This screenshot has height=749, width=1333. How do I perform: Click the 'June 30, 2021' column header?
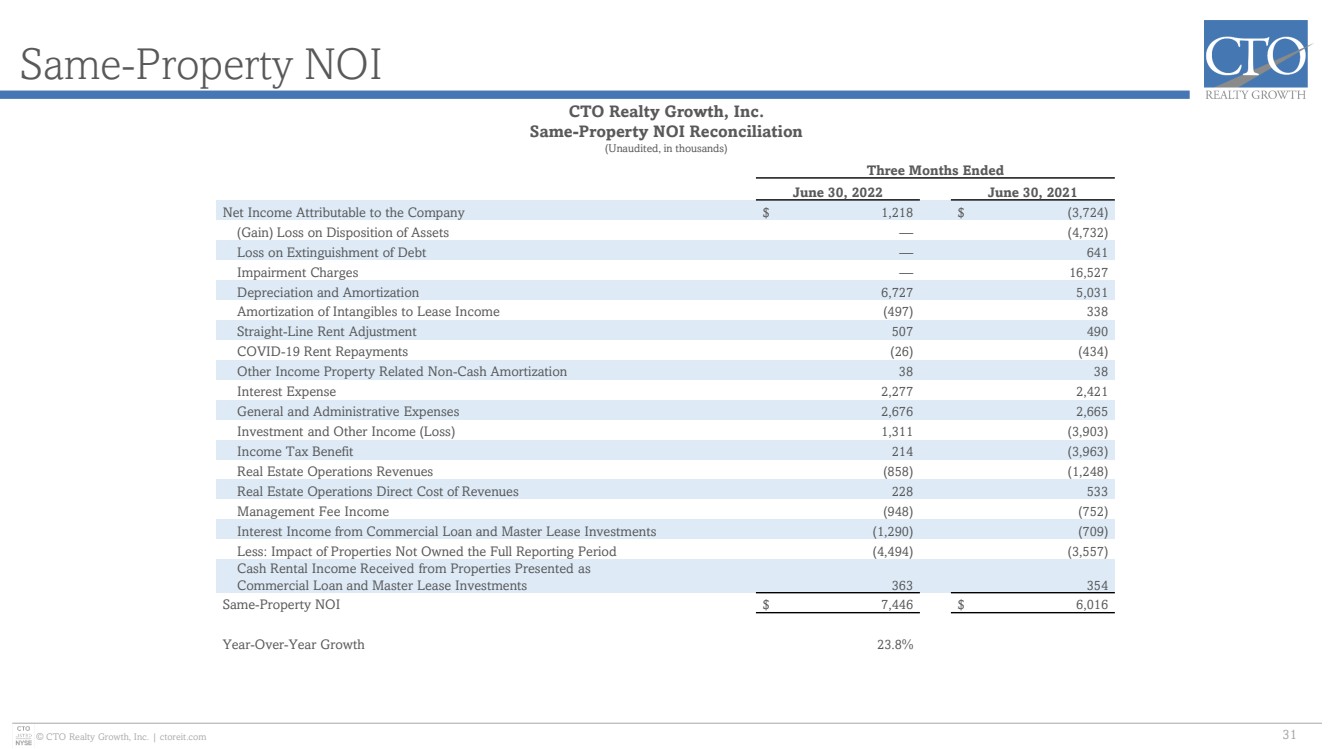[1032, 192]
